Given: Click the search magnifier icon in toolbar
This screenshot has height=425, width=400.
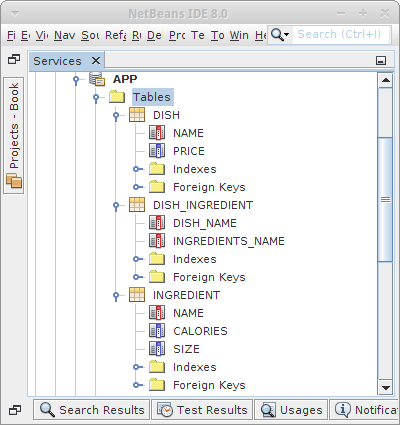Looking at the screenshot, I should 279,34.
